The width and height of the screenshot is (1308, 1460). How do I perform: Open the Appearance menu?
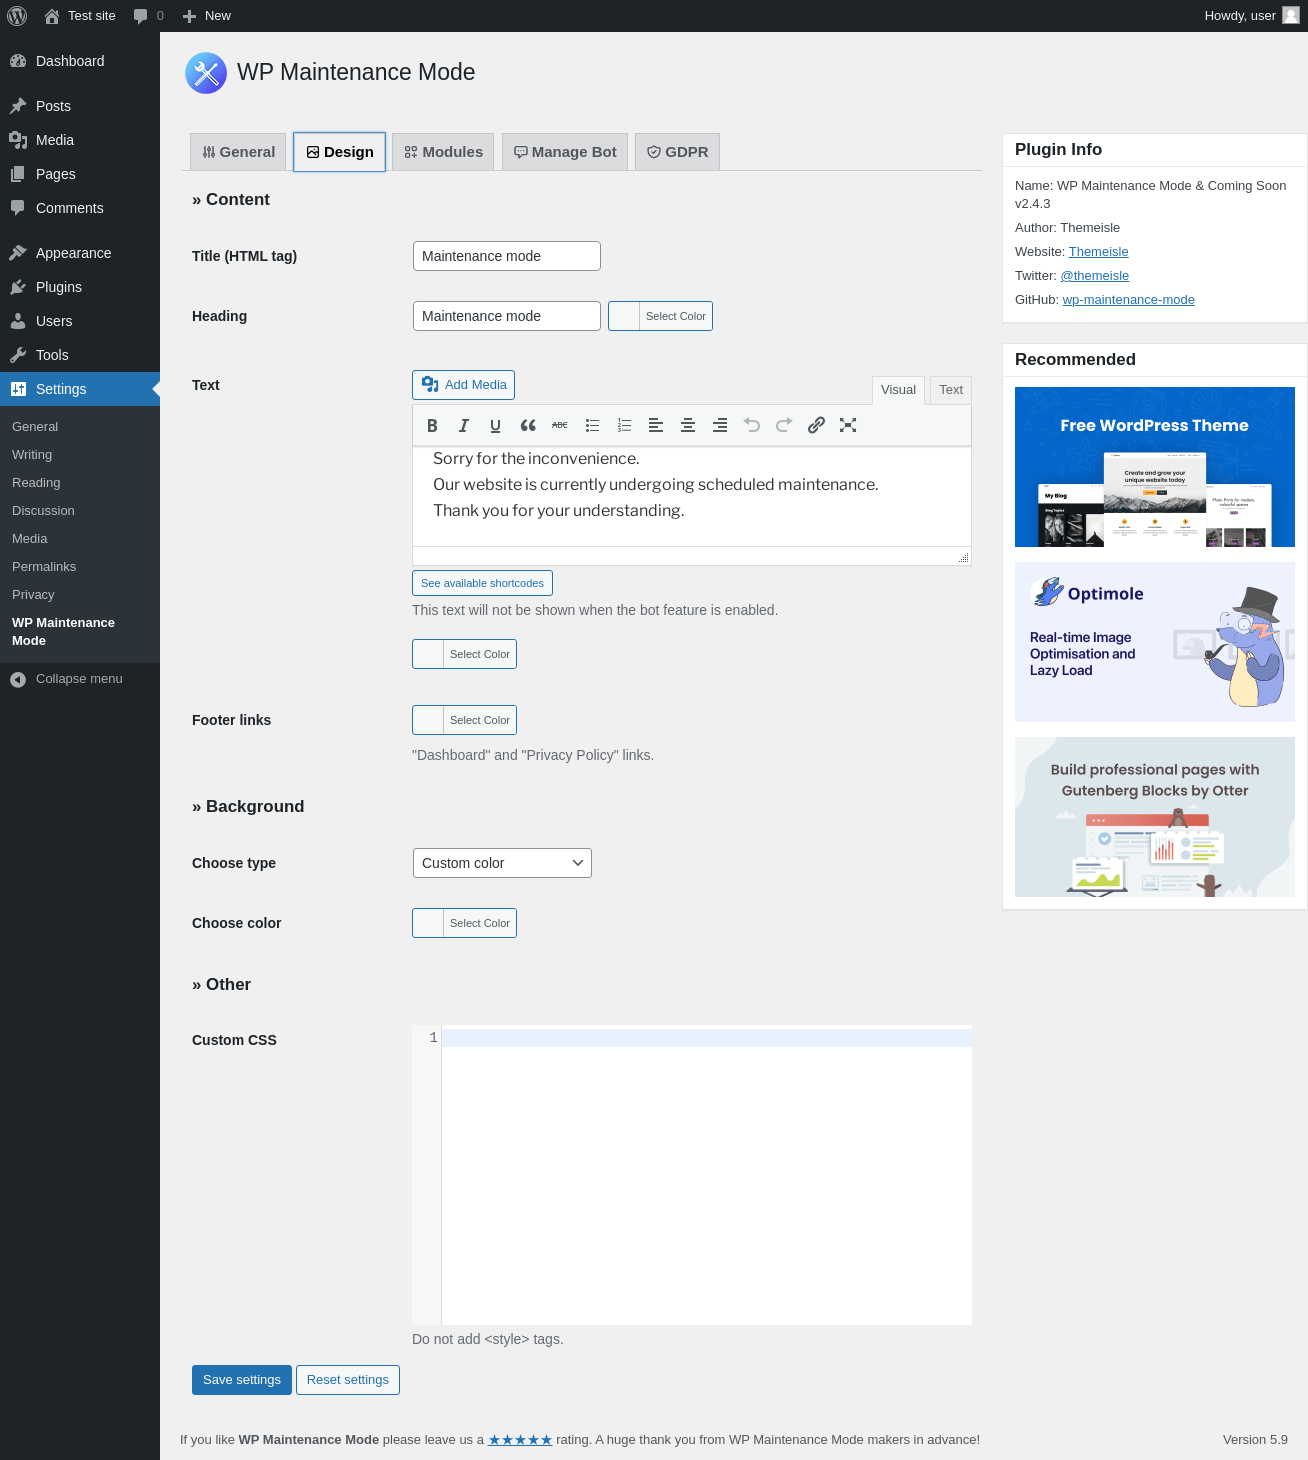(80, 253)
